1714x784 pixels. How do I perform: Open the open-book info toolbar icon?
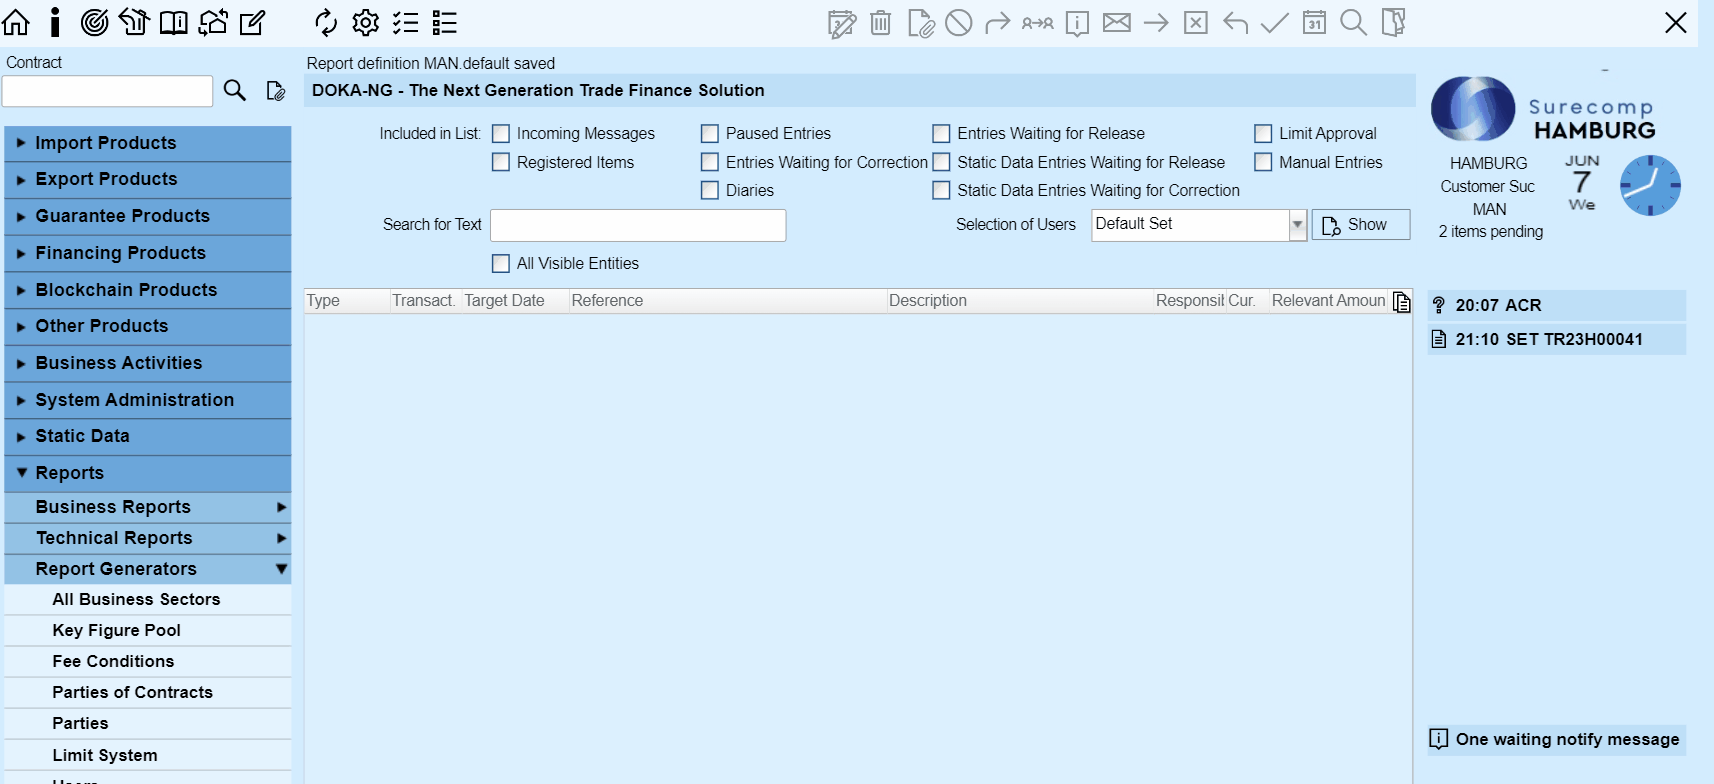tap(174, 22)
